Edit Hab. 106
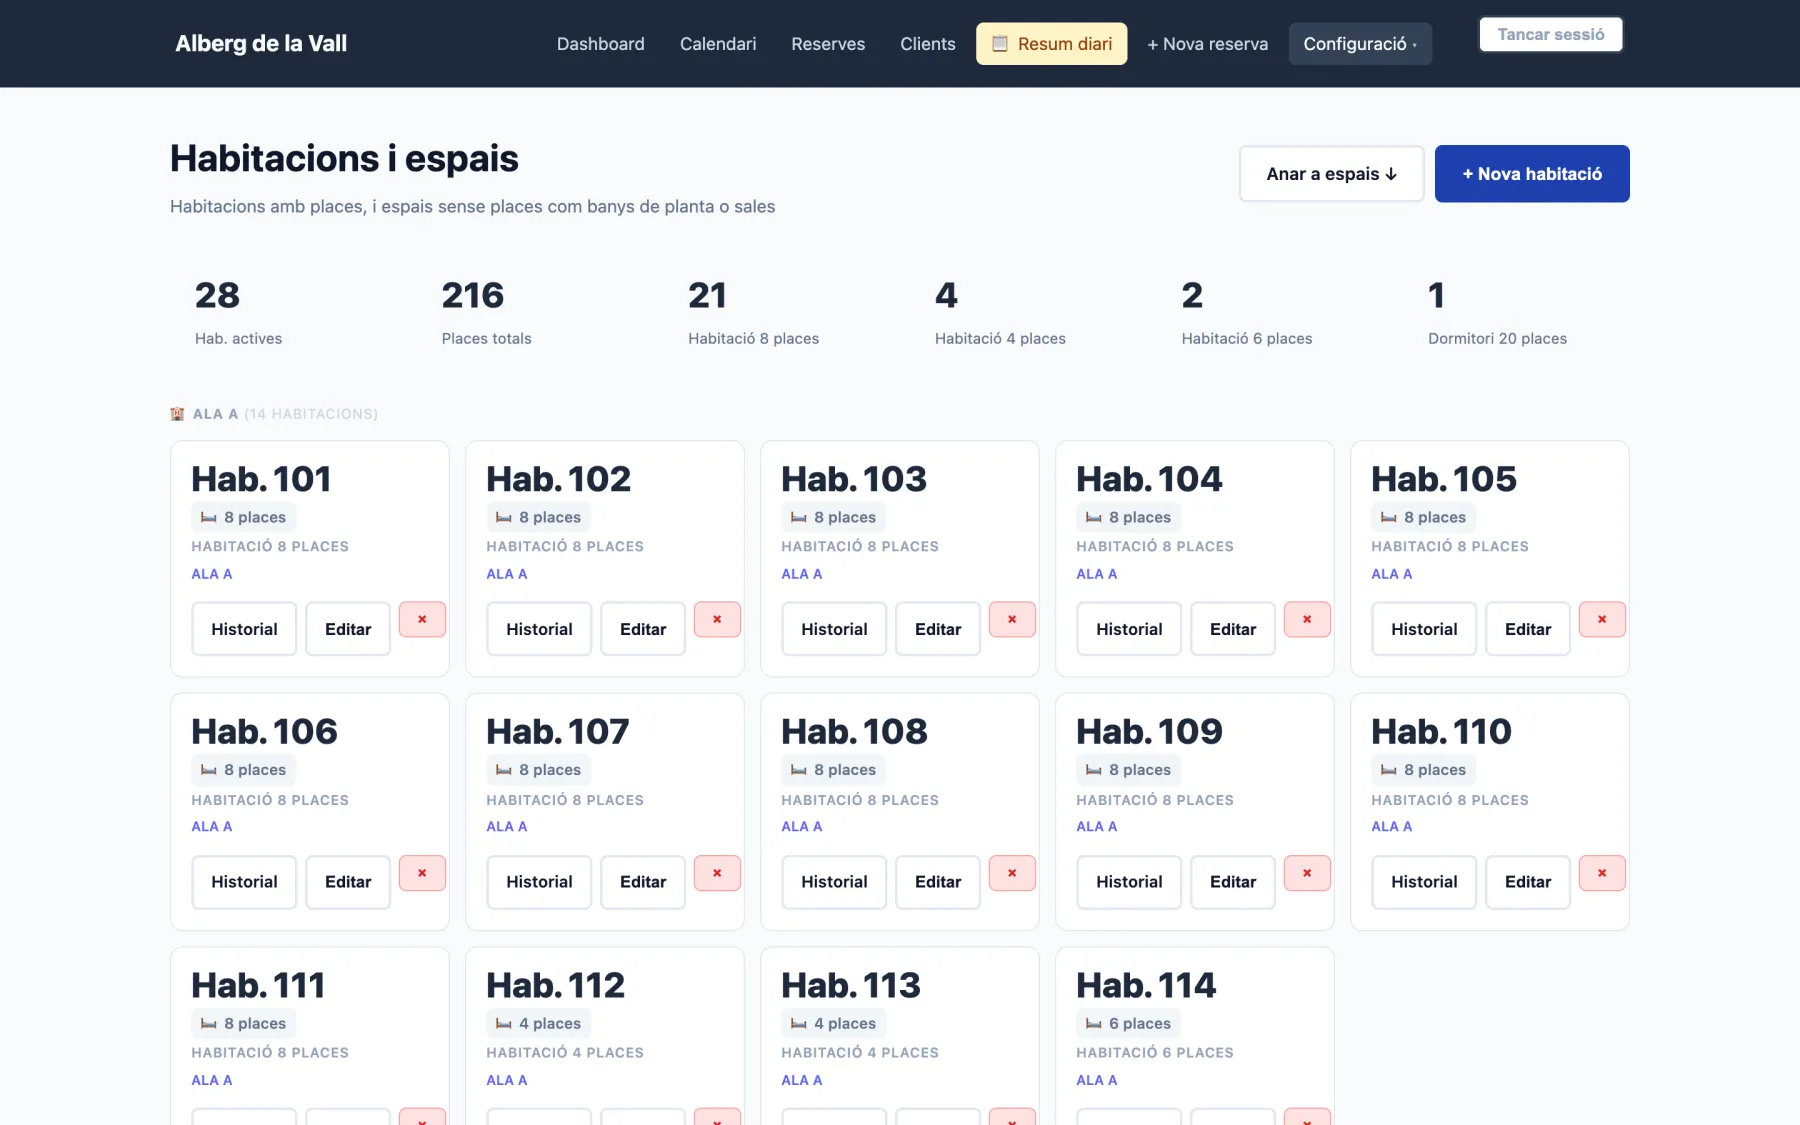 pos(348,882)
